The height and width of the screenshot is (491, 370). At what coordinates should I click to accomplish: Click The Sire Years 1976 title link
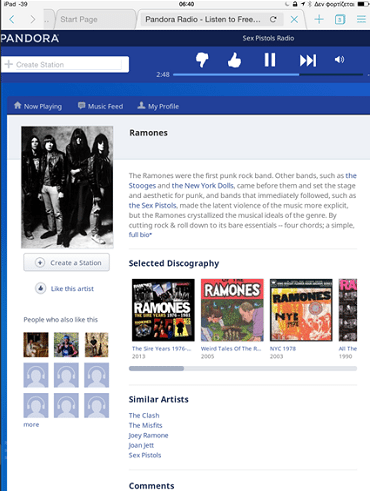162,349
